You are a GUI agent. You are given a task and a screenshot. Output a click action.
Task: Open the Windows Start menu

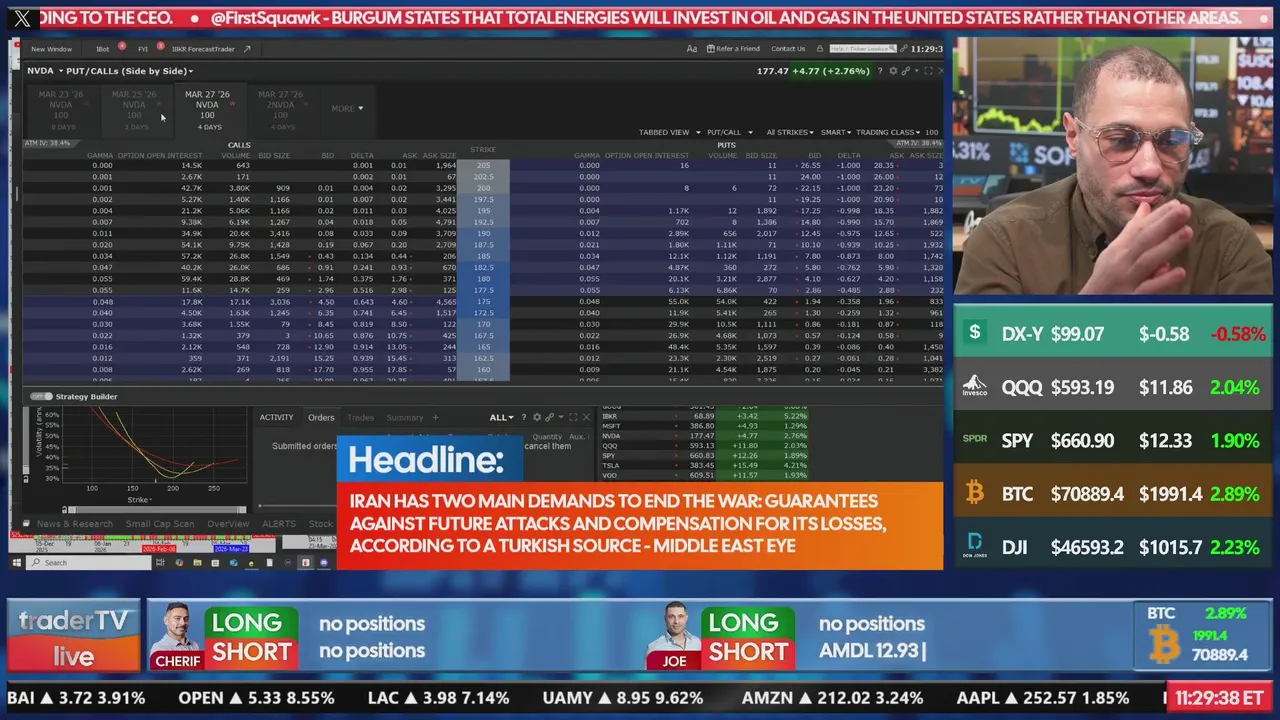click(16, 563)
